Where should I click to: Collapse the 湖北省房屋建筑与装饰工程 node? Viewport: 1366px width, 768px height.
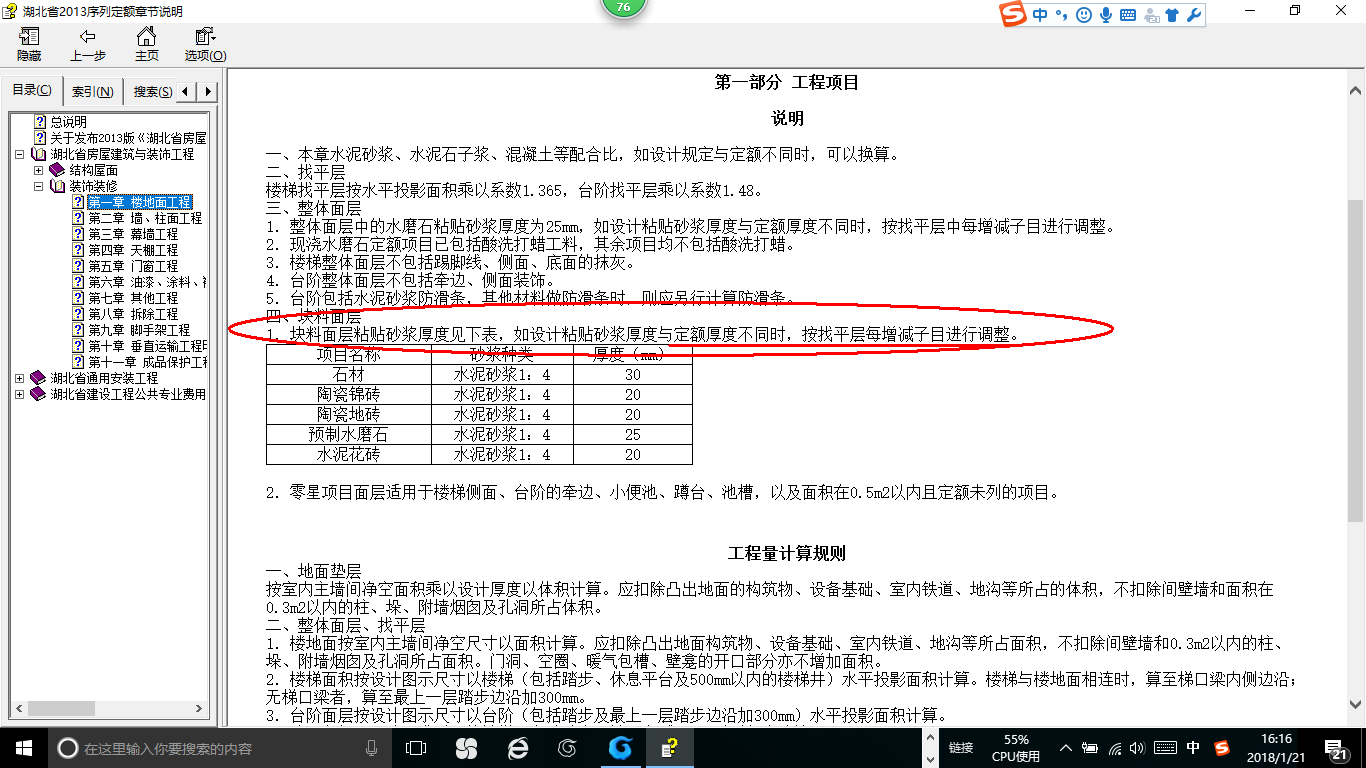21,154
